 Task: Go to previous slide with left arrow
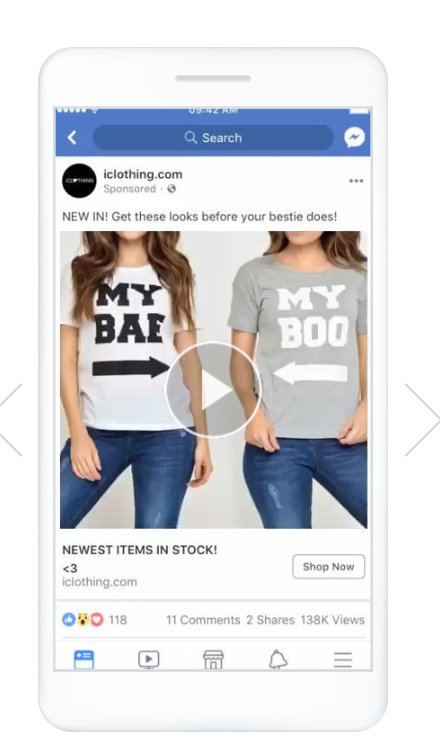(x=11, y=420)
